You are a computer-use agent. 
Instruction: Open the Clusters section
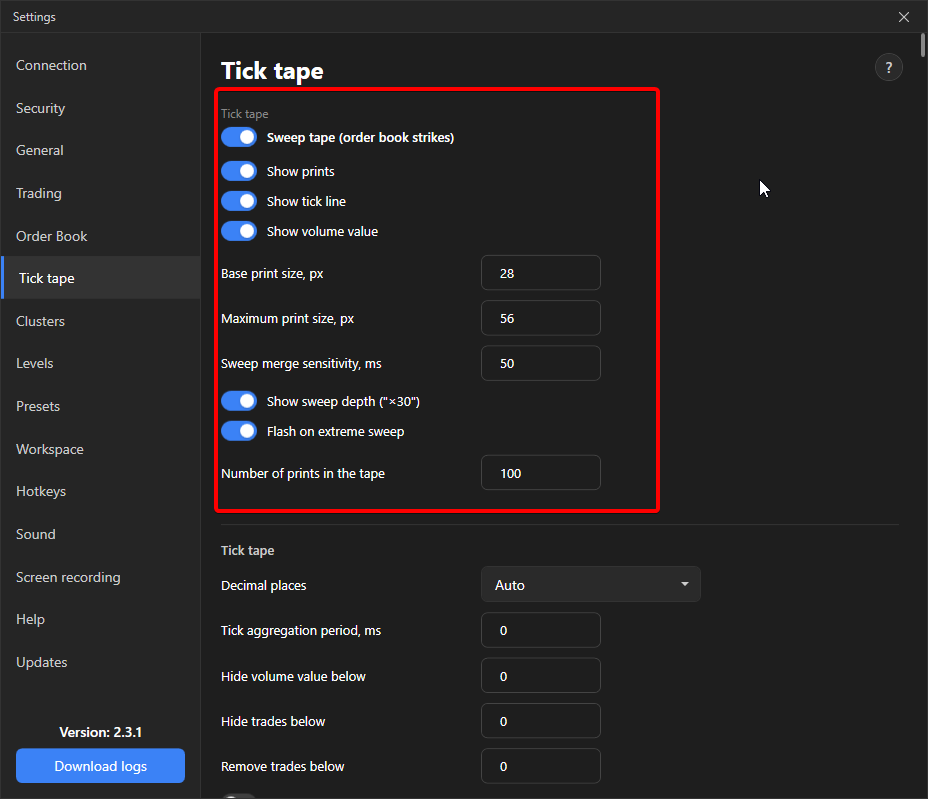tap(101, 321)
